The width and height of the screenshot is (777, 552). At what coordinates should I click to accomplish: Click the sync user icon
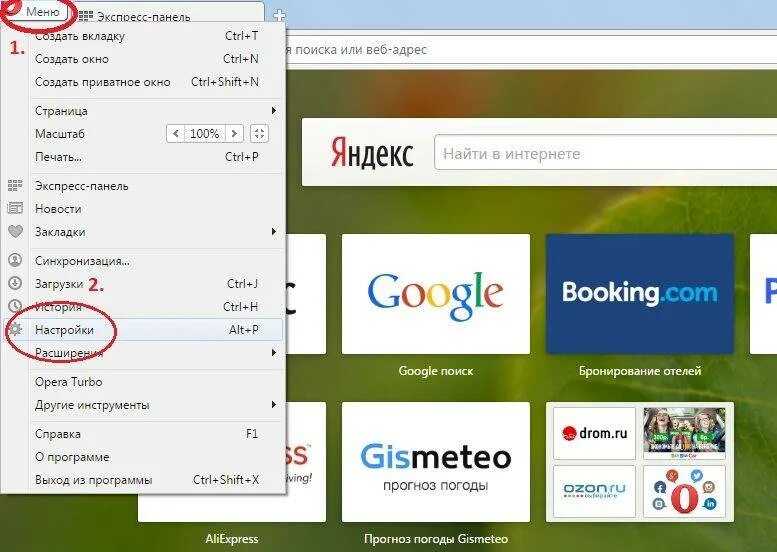[x=15, y=260]
